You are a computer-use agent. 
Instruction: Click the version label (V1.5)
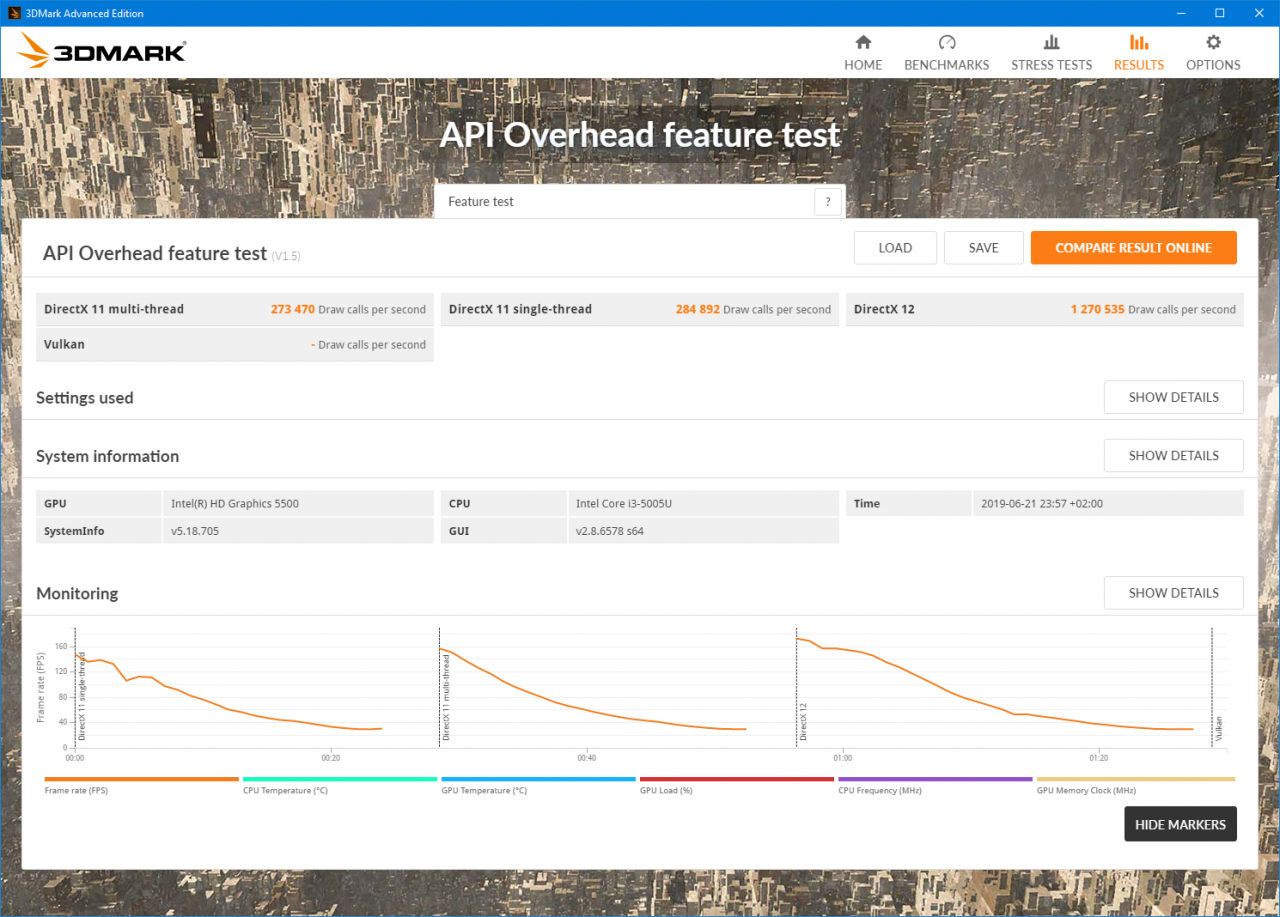[x=286, y=256]
